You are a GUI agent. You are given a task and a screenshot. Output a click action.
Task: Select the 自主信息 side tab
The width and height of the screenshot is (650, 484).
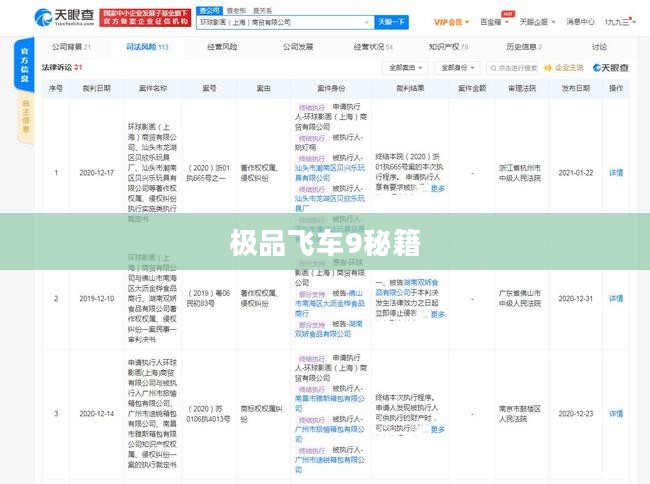26,116
